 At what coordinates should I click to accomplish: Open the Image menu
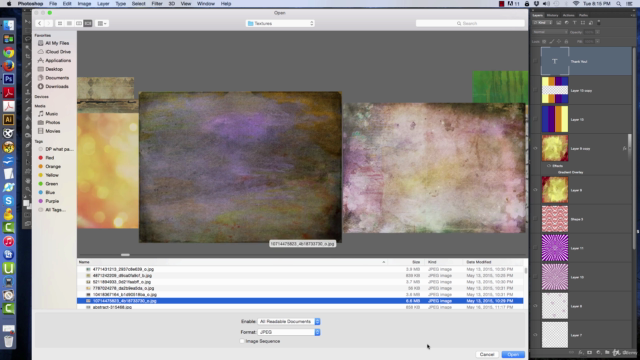(x=84, y=4)
